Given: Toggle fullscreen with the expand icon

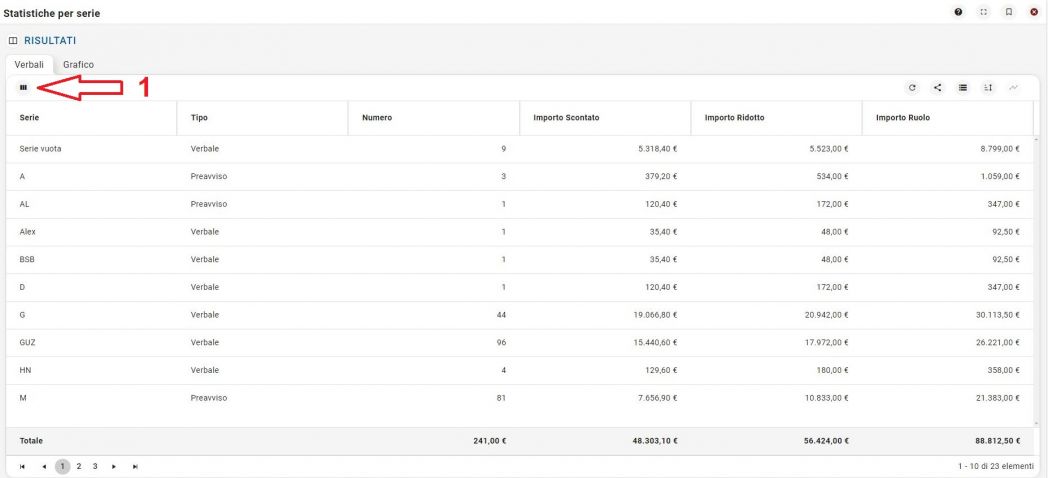Looking at the screenshot, I should (983, 12).
